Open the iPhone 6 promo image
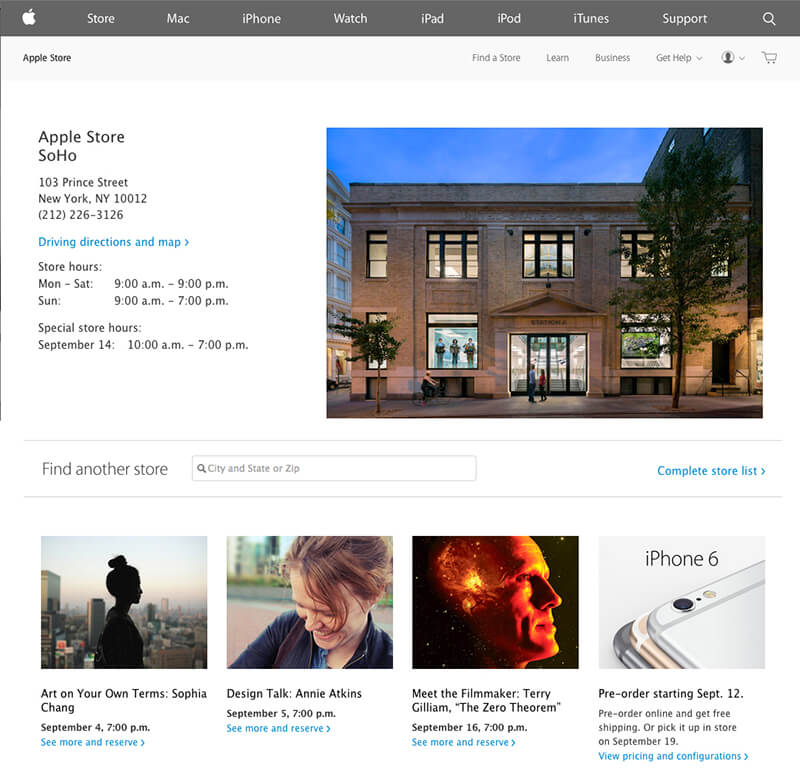Screen dimensions: 800x778 682,602
